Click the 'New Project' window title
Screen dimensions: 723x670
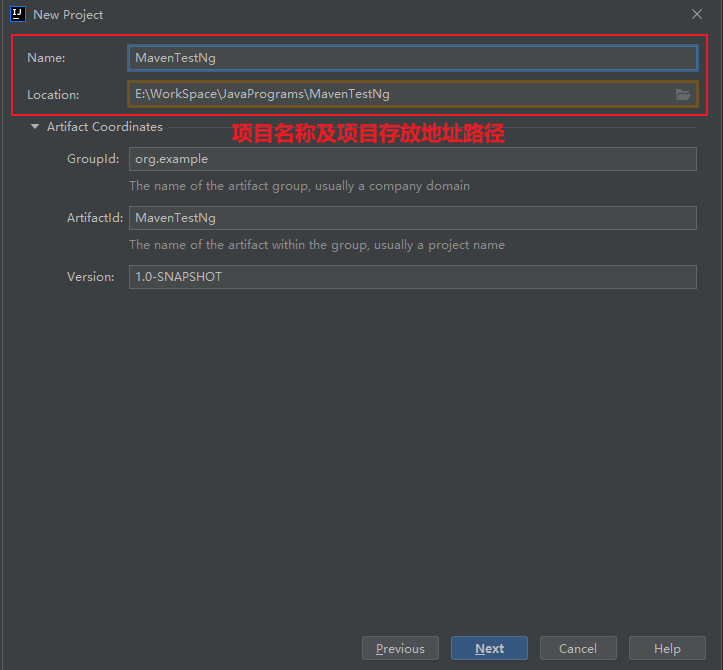pos(68,15)
